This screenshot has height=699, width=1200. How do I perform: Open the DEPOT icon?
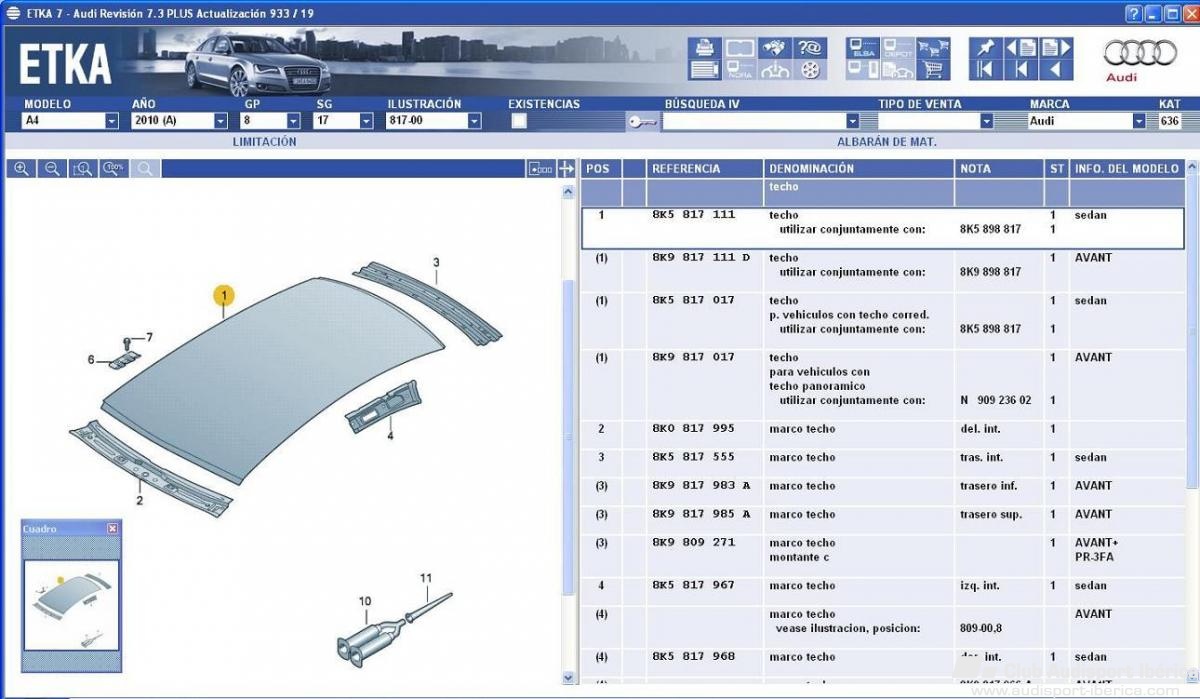pyautogui.click(x=898, y=48)
